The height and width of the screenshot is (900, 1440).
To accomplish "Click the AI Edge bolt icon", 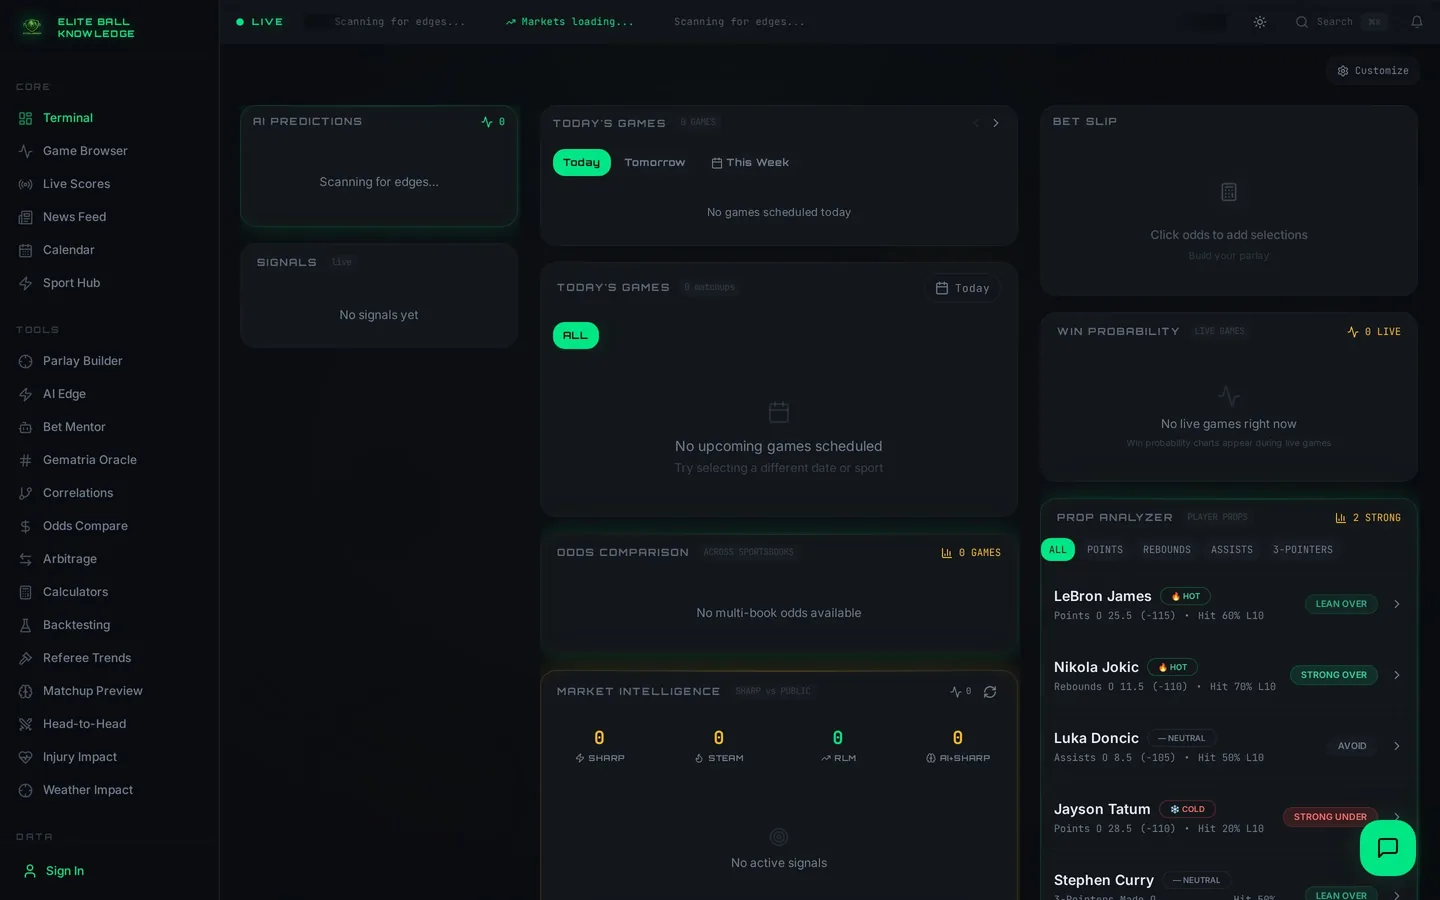I will click(x=25, y=394).
